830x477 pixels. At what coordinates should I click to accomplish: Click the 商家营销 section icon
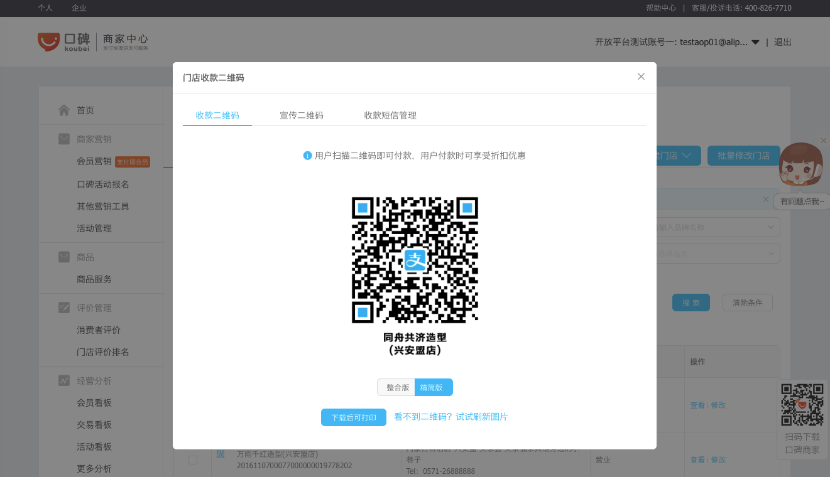click(64, 139)
